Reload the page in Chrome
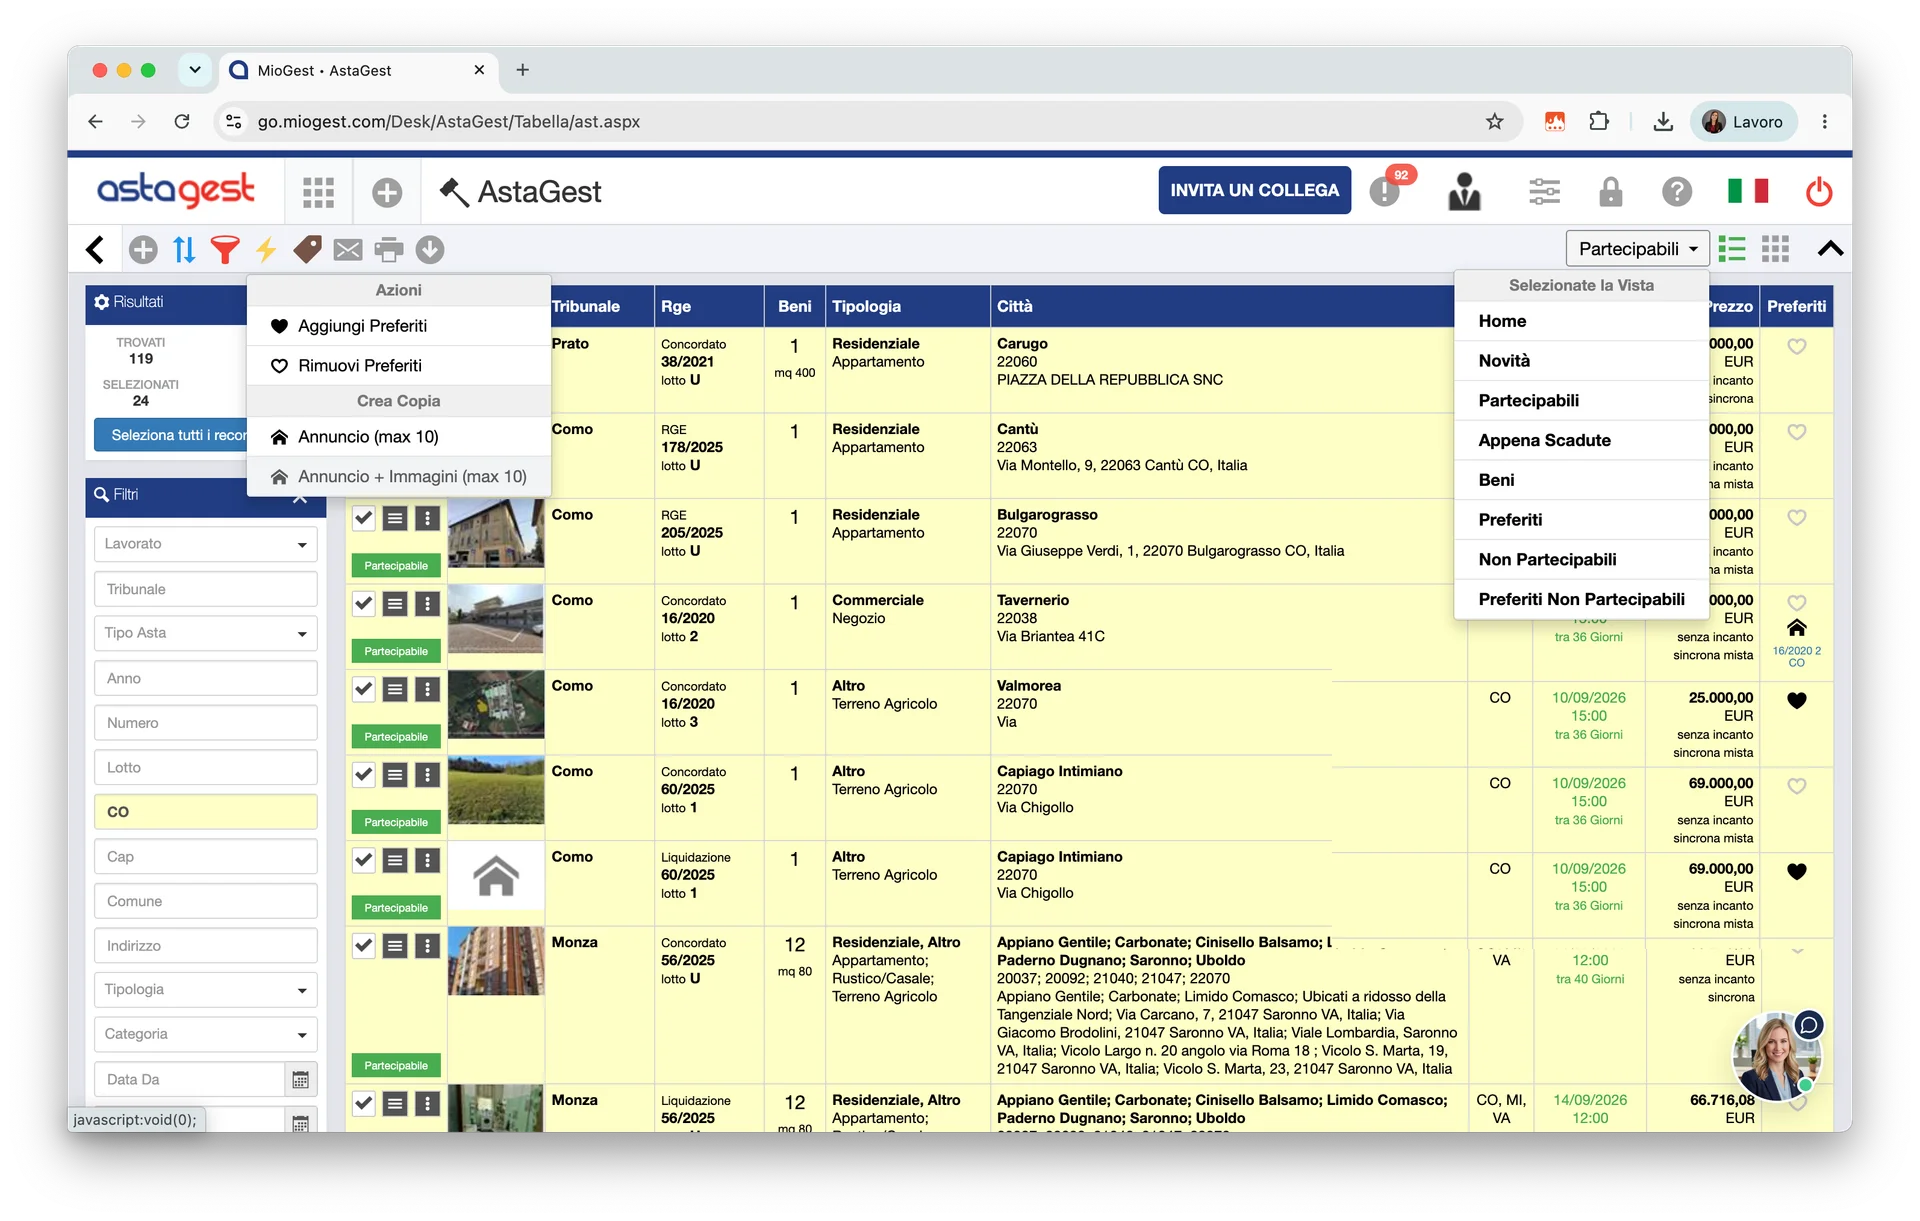The width and height of the screenshot is (1920, 1221). coord(182,121)
